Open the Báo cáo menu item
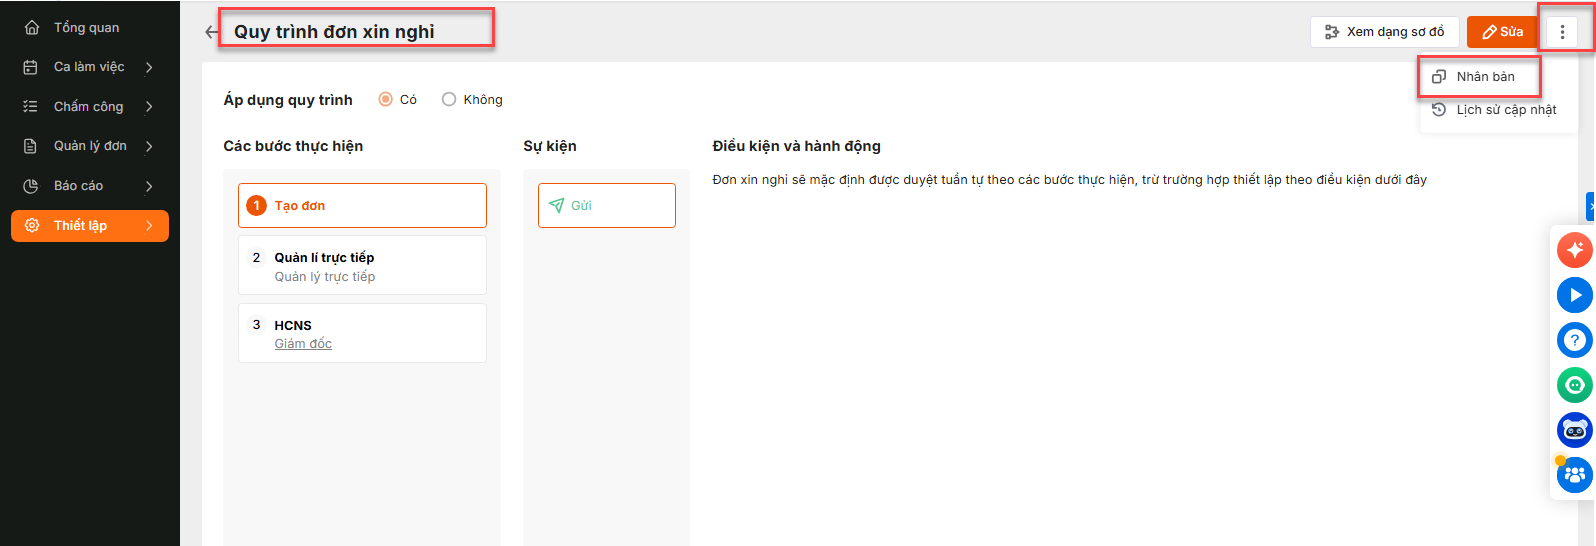This screenshot has width=1596, height=546. click(x=90, y=186)
